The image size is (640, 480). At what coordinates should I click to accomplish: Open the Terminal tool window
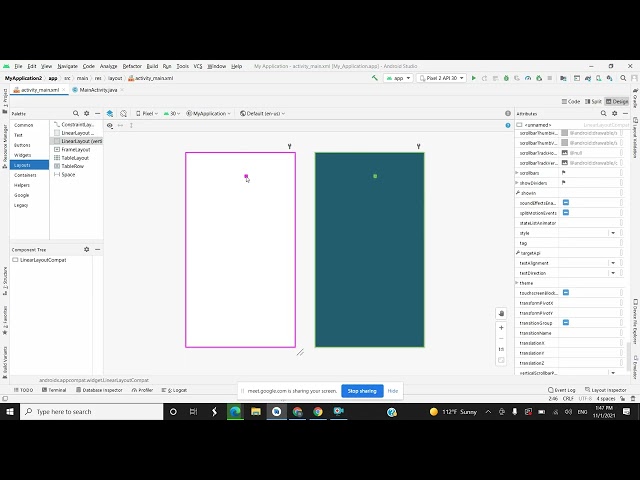tap(54, 390)
